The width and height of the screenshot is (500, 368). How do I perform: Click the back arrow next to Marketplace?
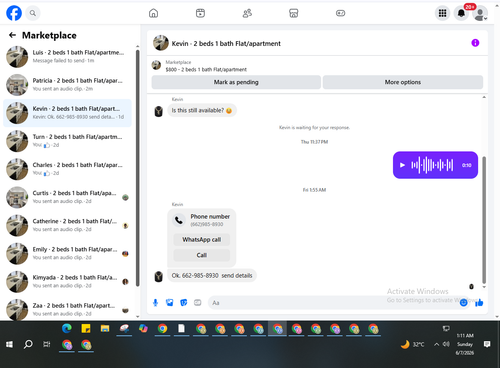(x=12, y=35)
